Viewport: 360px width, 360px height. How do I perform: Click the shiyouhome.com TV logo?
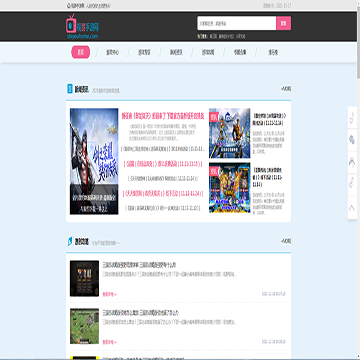pyautogui.click(x=82, y=27)
